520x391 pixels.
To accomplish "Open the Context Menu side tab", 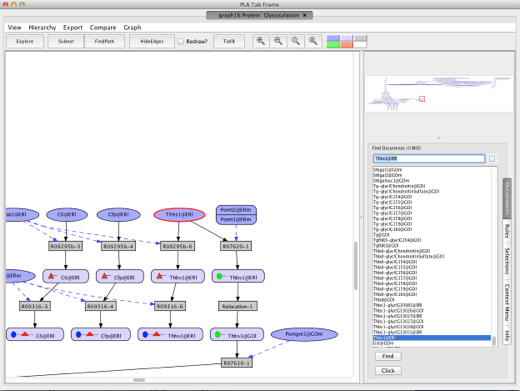I will tap(507, 302).
